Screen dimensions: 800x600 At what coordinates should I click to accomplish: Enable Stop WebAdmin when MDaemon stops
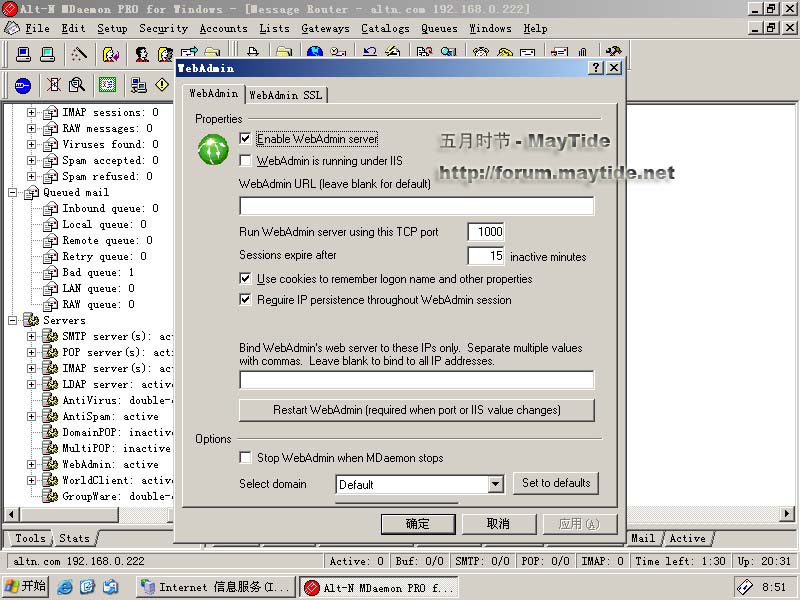pos(246,458)
